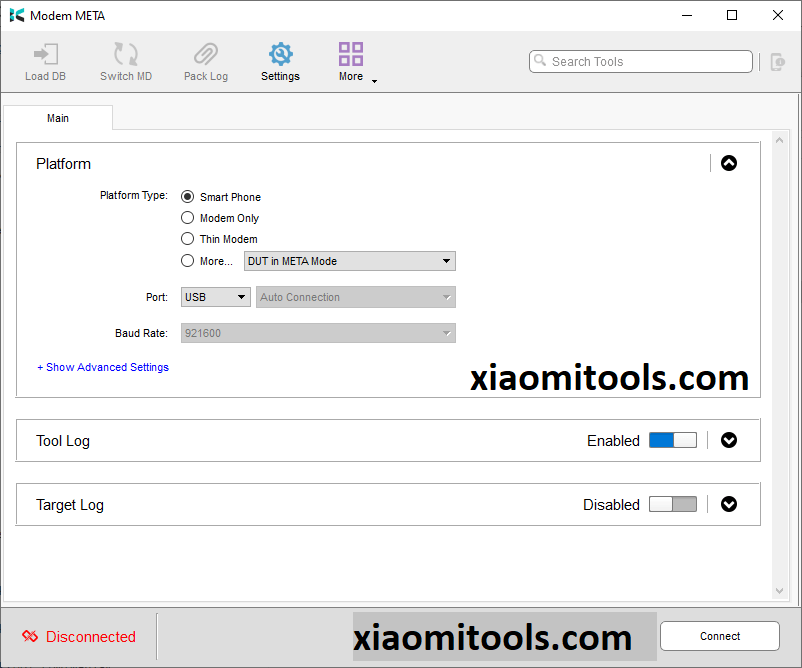Screen dimensions: 802x668
Task: Toggle the Tool Log enabled switch
Action: (x=672, y=440)
